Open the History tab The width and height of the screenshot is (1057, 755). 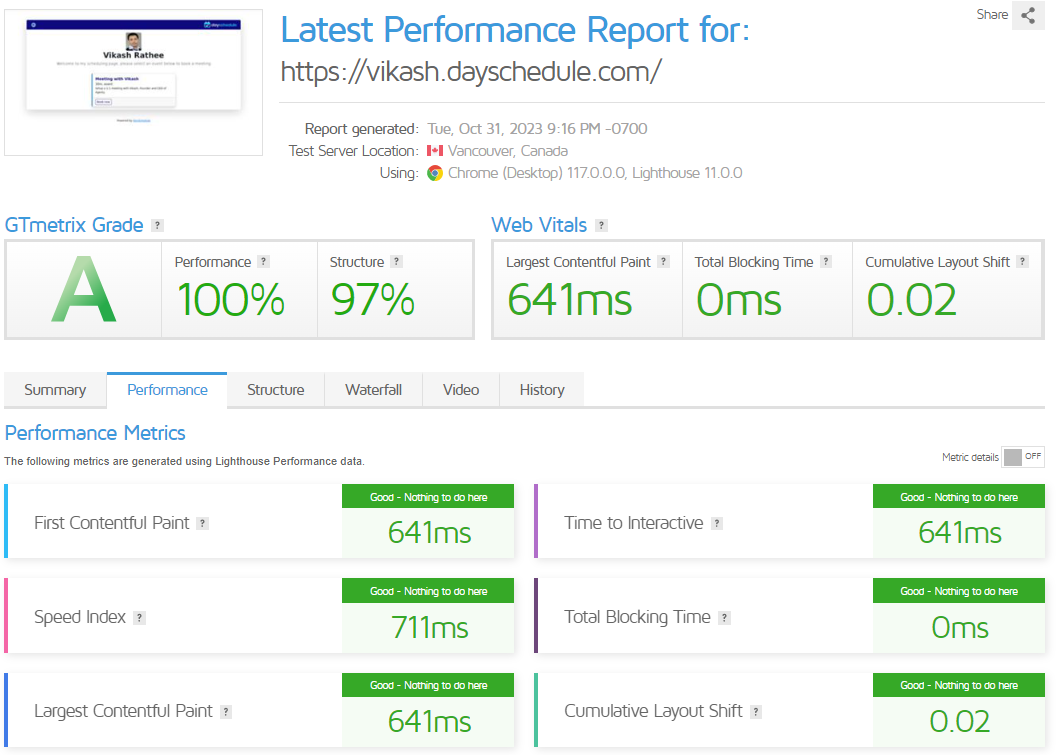pos(542,390)
